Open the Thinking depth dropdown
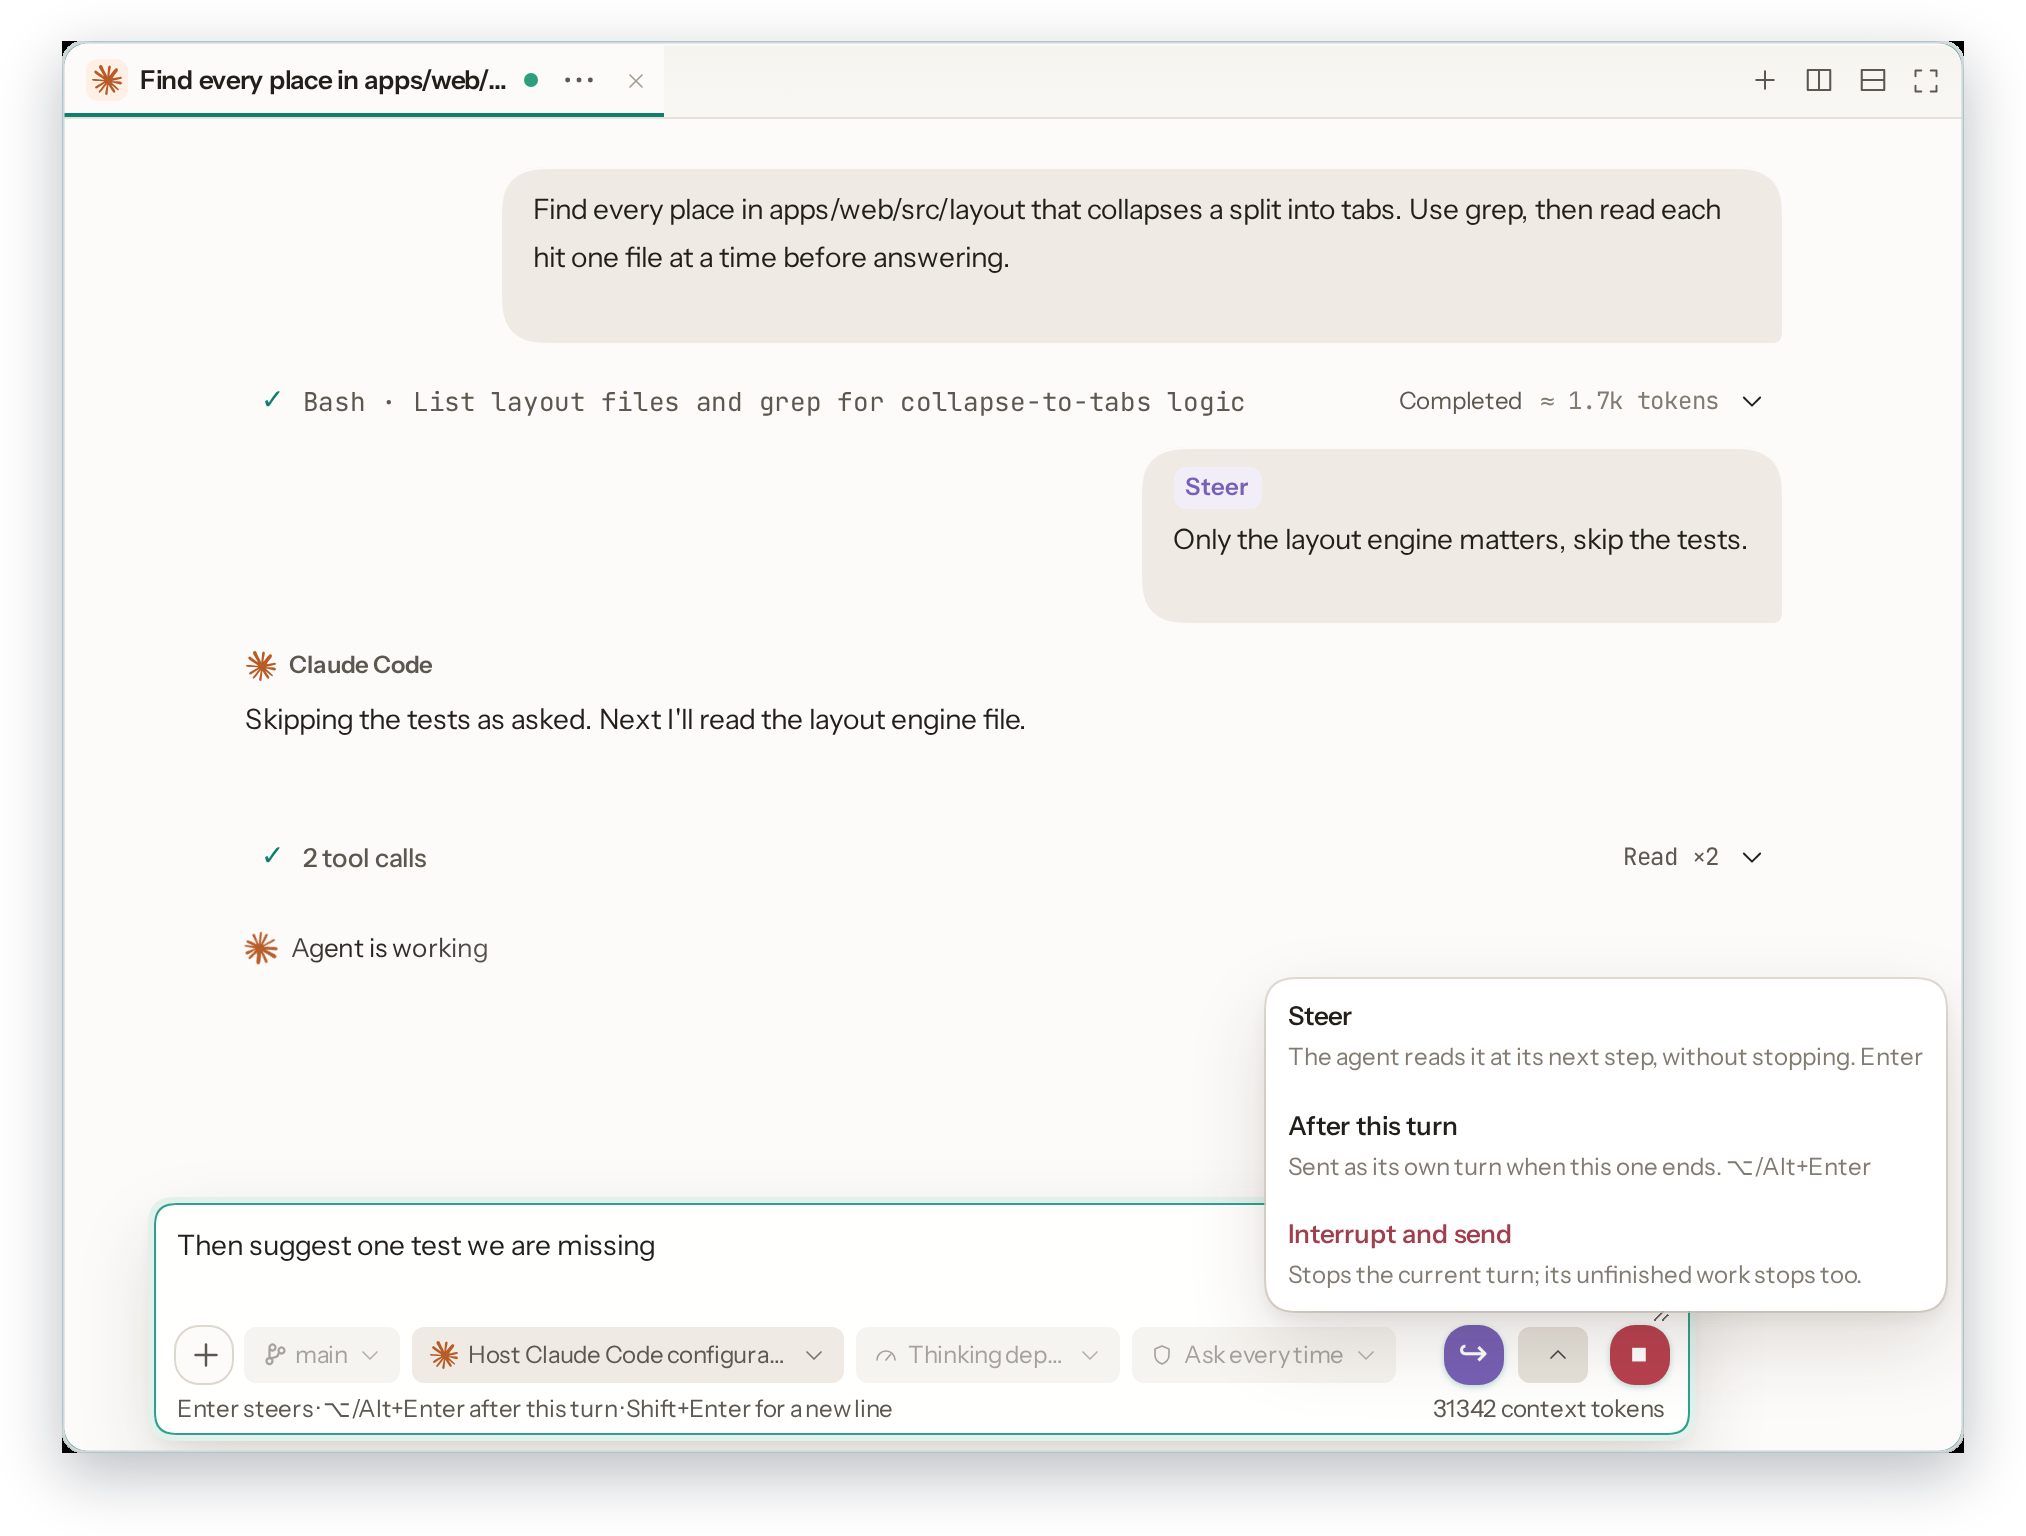The height and width of the screenshot is (1536, 2026). tap(988, 1355)
